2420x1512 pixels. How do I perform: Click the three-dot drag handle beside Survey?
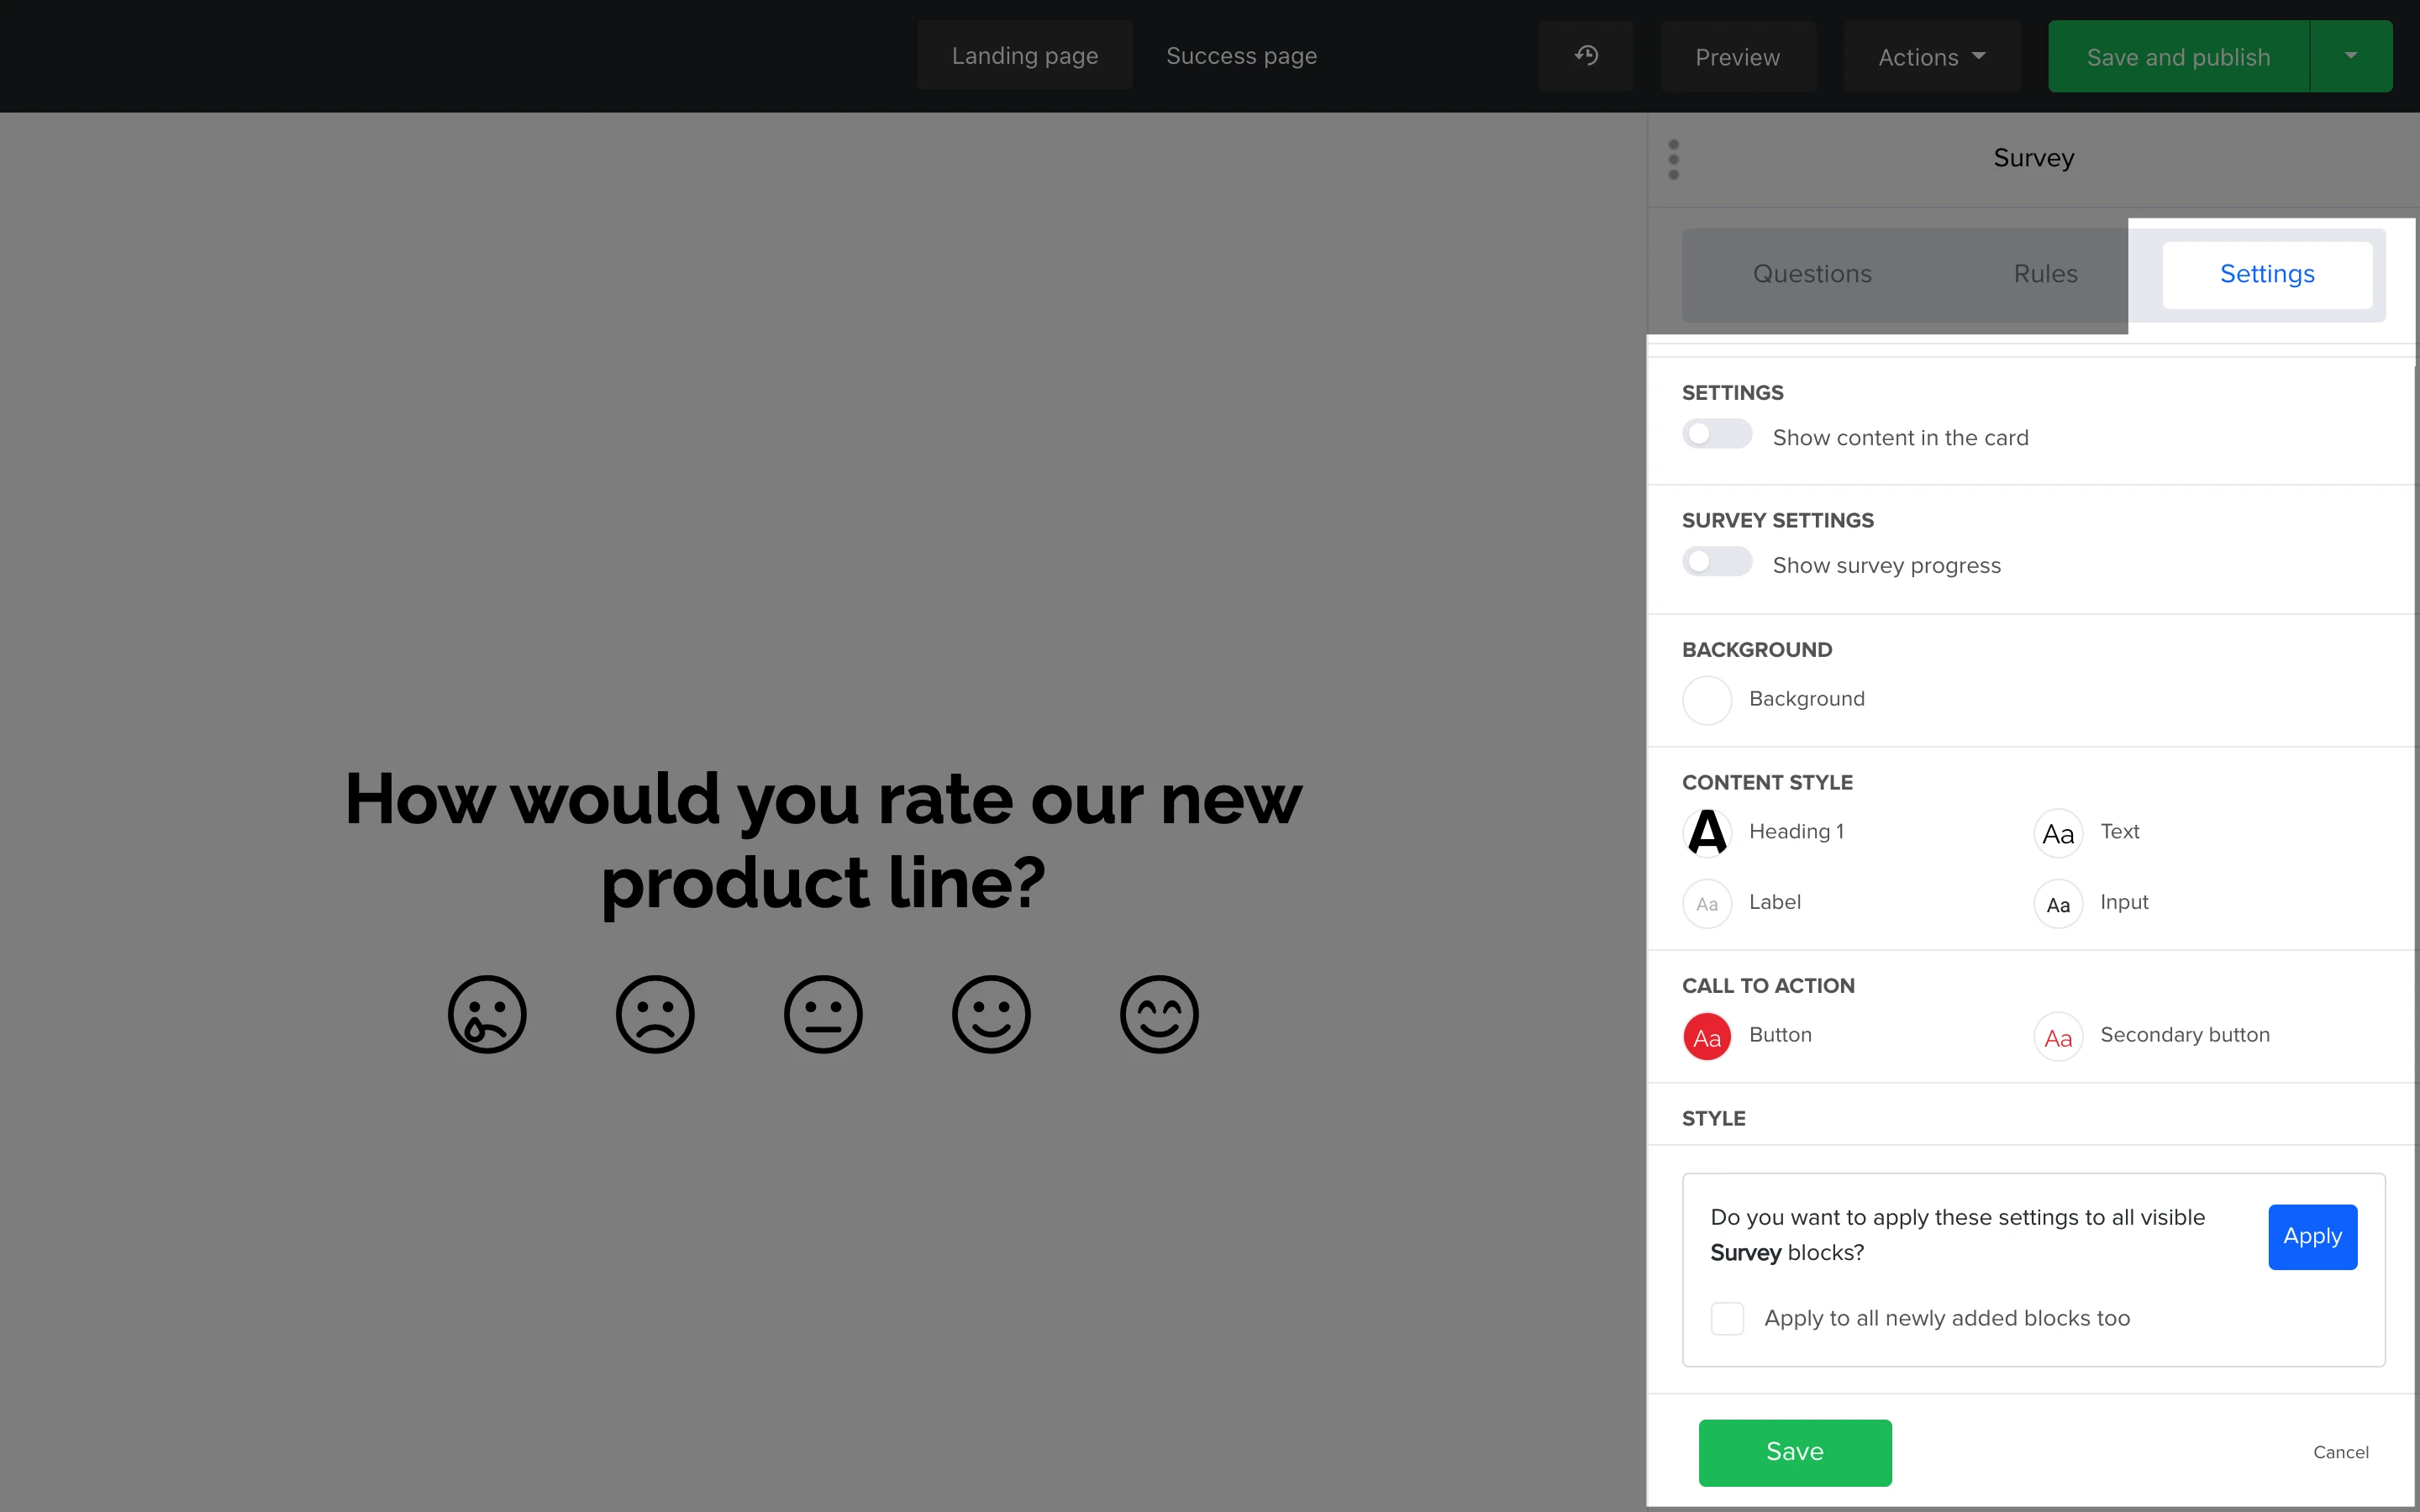1673,160
